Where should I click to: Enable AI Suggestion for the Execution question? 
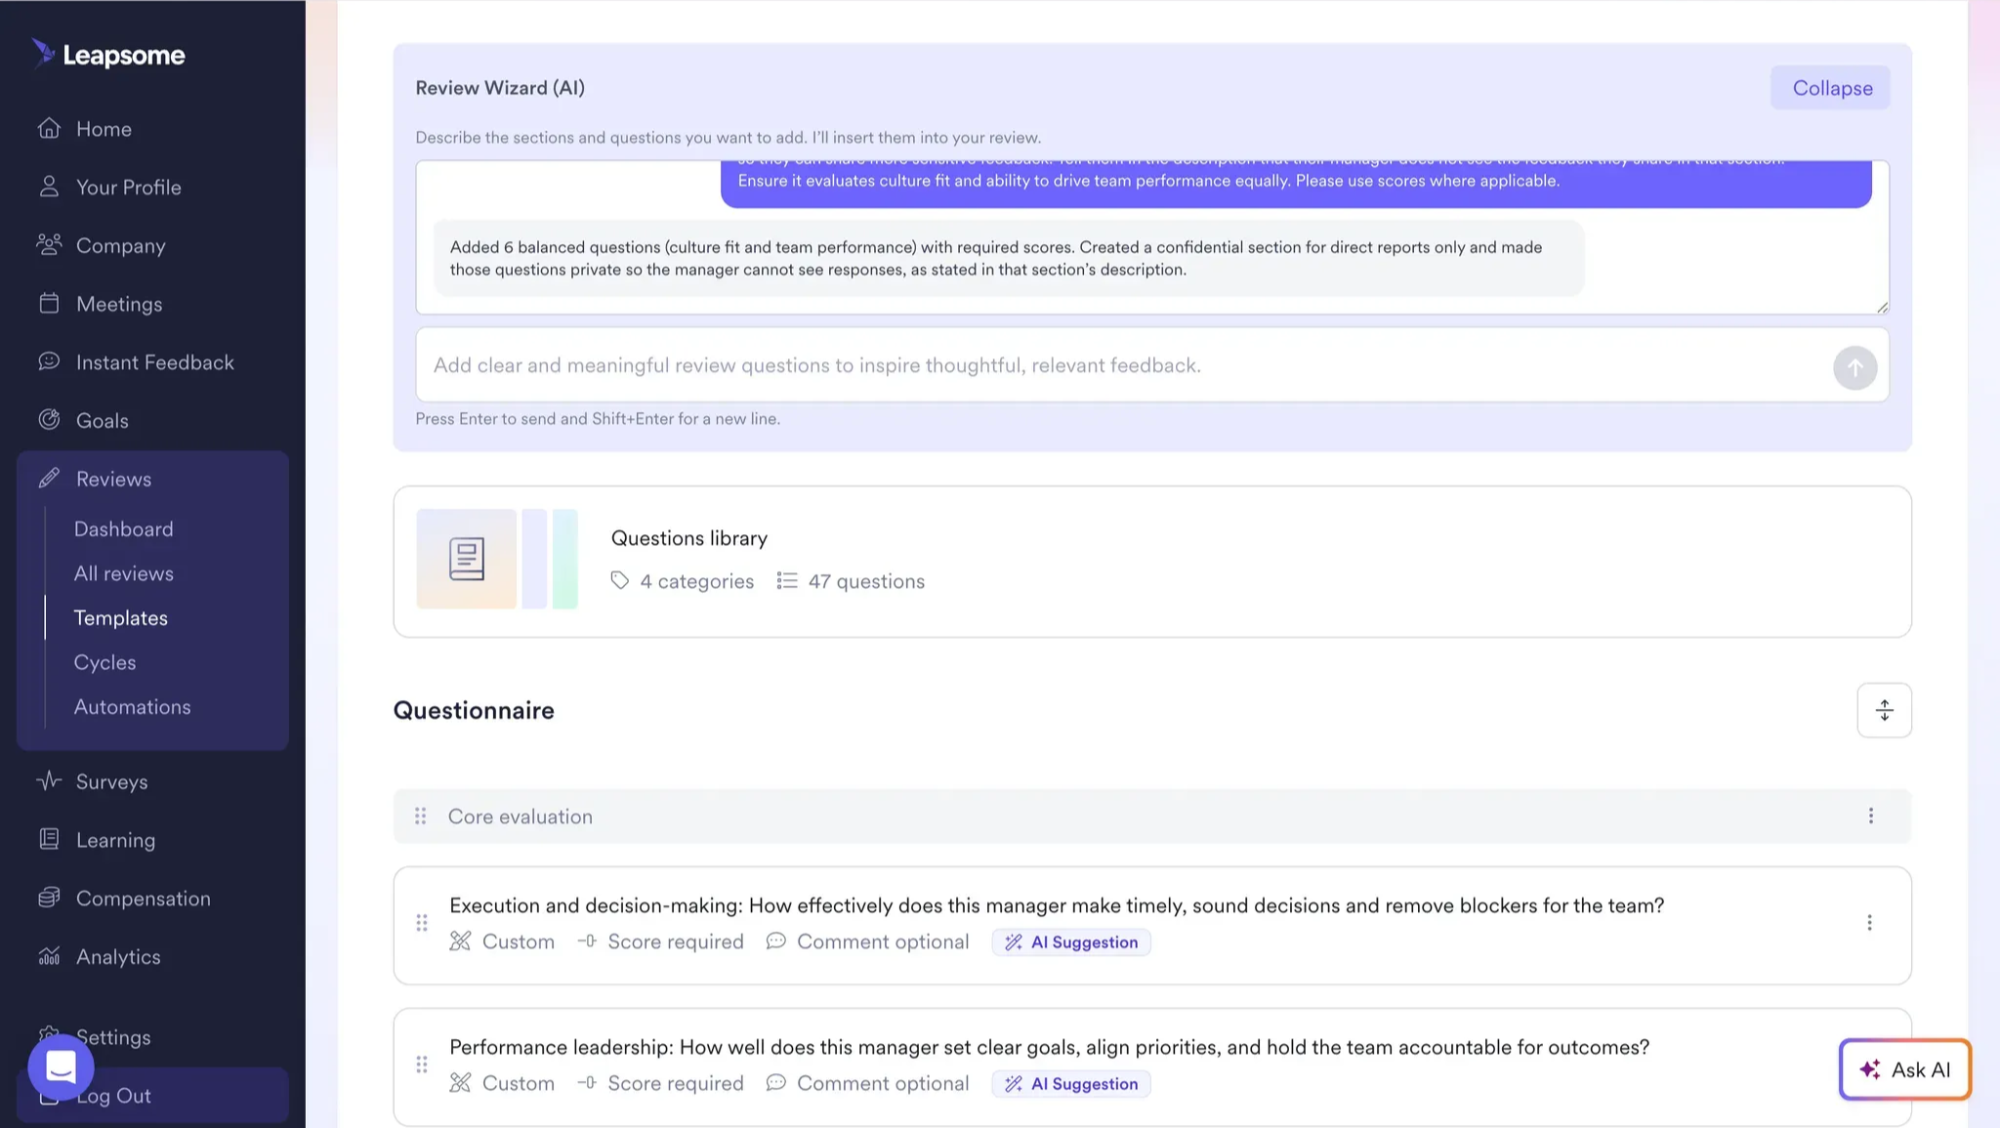(1070, 941)
